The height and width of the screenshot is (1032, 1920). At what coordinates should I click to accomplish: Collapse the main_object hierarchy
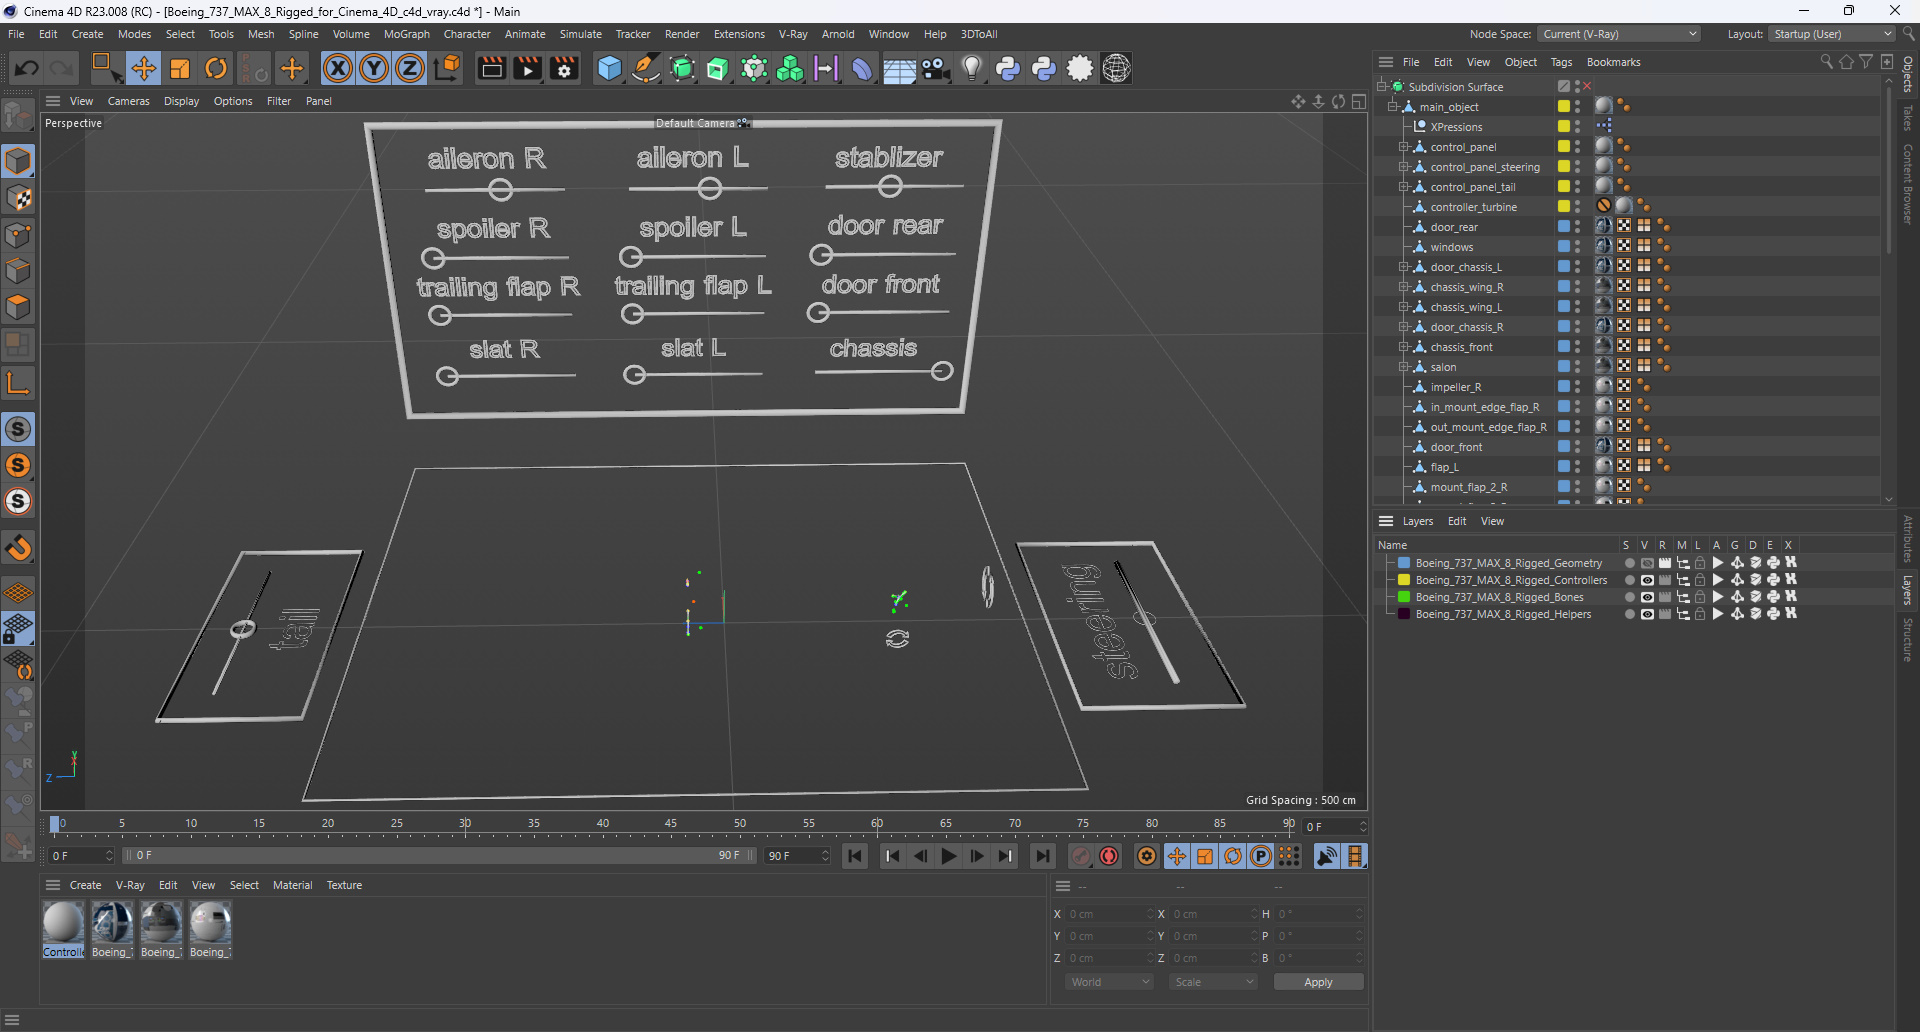pyautogui.click(x=1393, y=107)
